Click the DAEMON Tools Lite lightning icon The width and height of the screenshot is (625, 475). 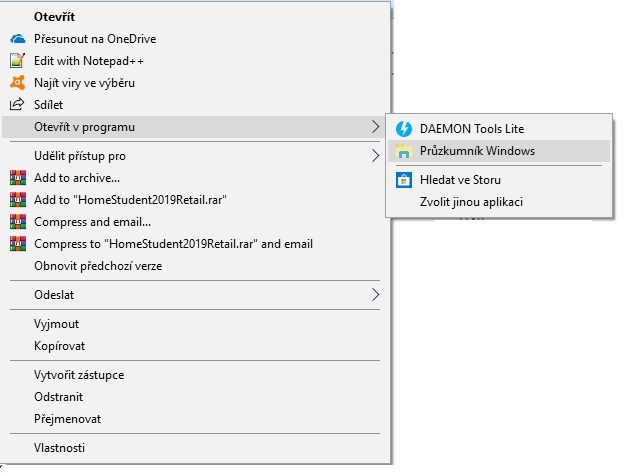(x=404, y=129)
